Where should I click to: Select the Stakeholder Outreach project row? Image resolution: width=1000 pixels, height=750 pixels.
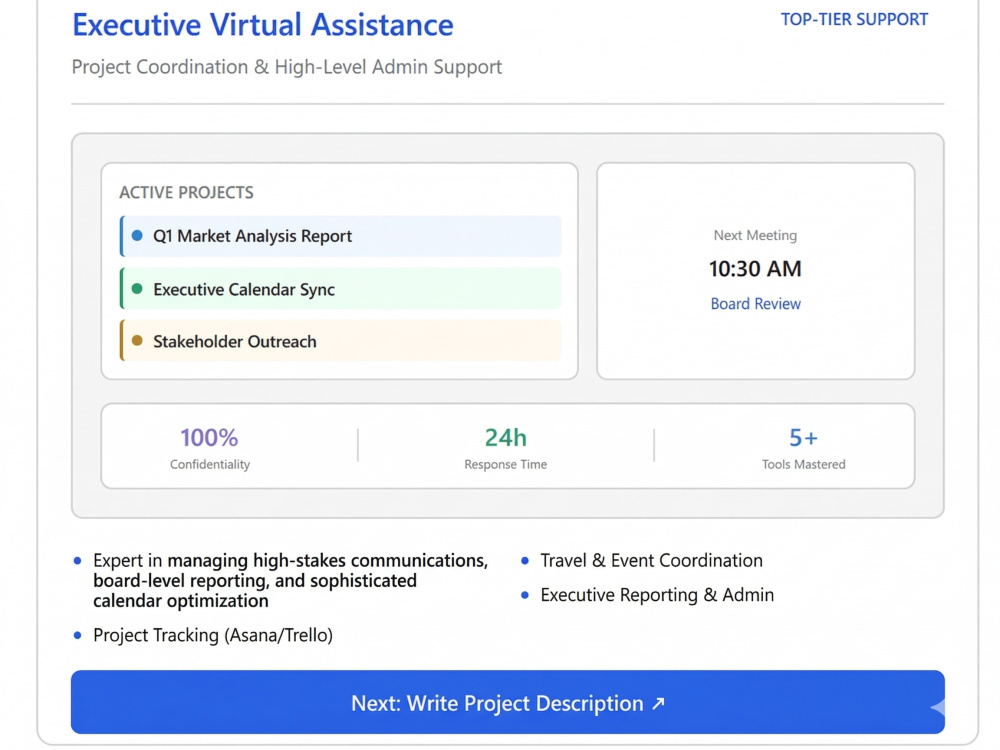point(341,341)
